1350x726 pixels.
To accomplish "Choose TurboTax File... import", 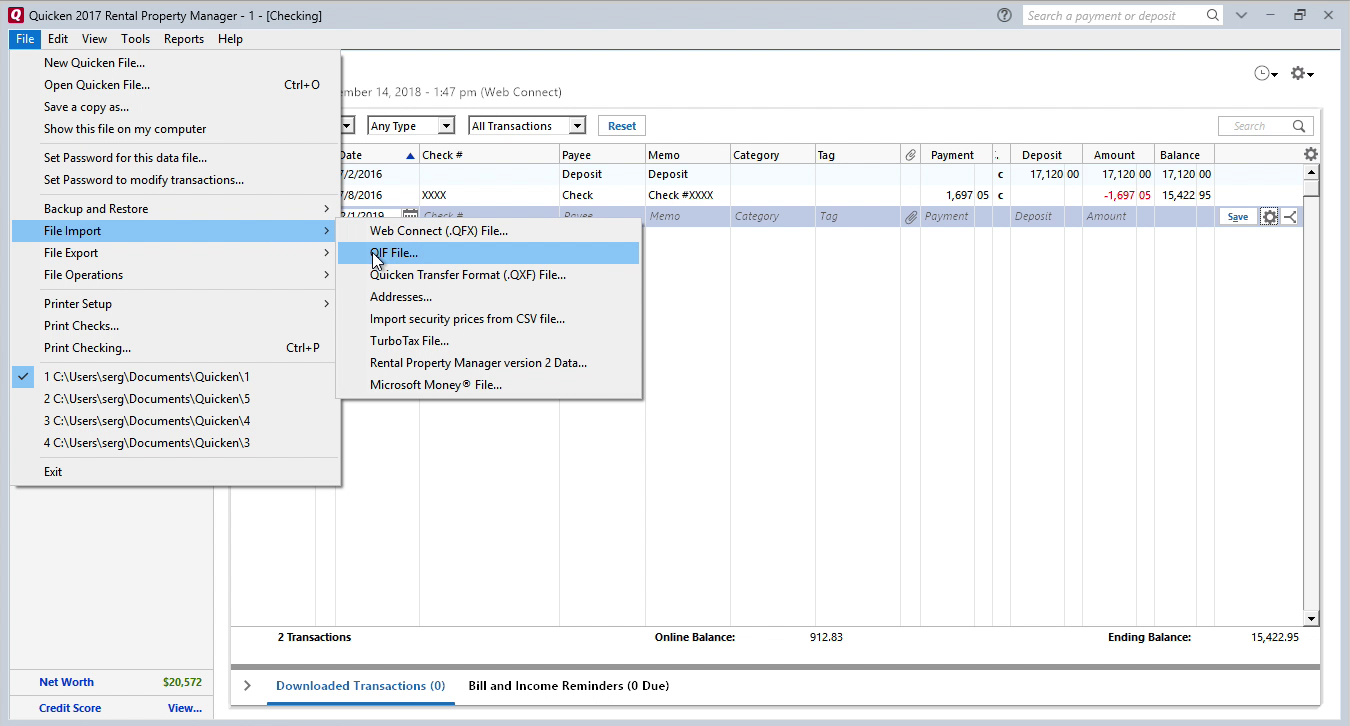I will click(488, 341).
